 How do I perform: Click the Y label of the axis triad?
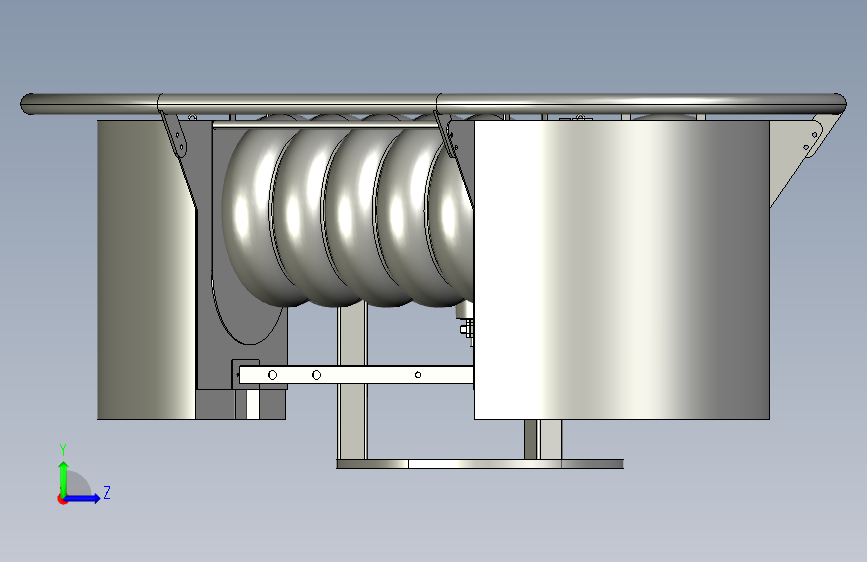(x=63, y=450)
